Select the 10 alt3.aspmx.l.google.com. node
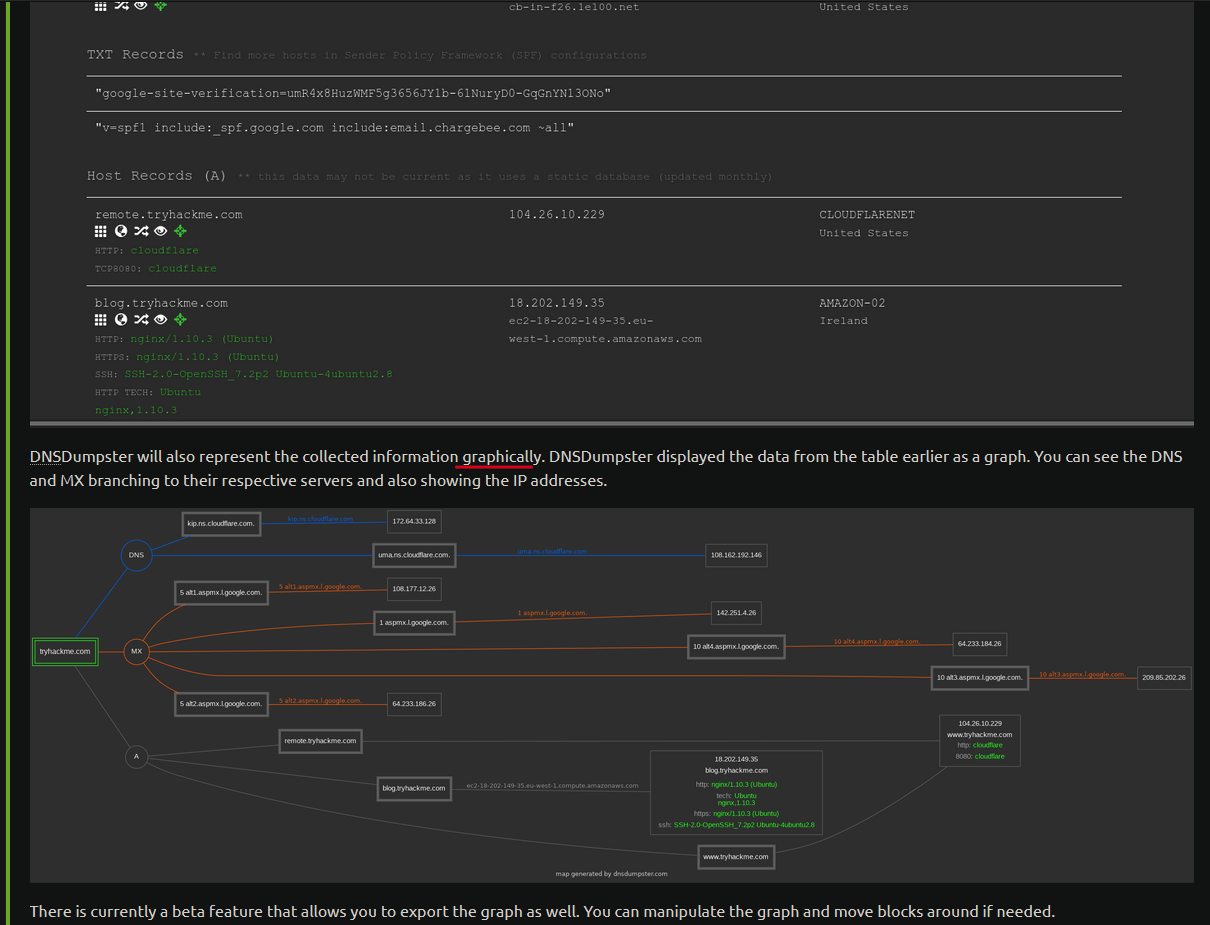Screen dimensions: 1210x925 pyautogui.click(x=980, y=678)
